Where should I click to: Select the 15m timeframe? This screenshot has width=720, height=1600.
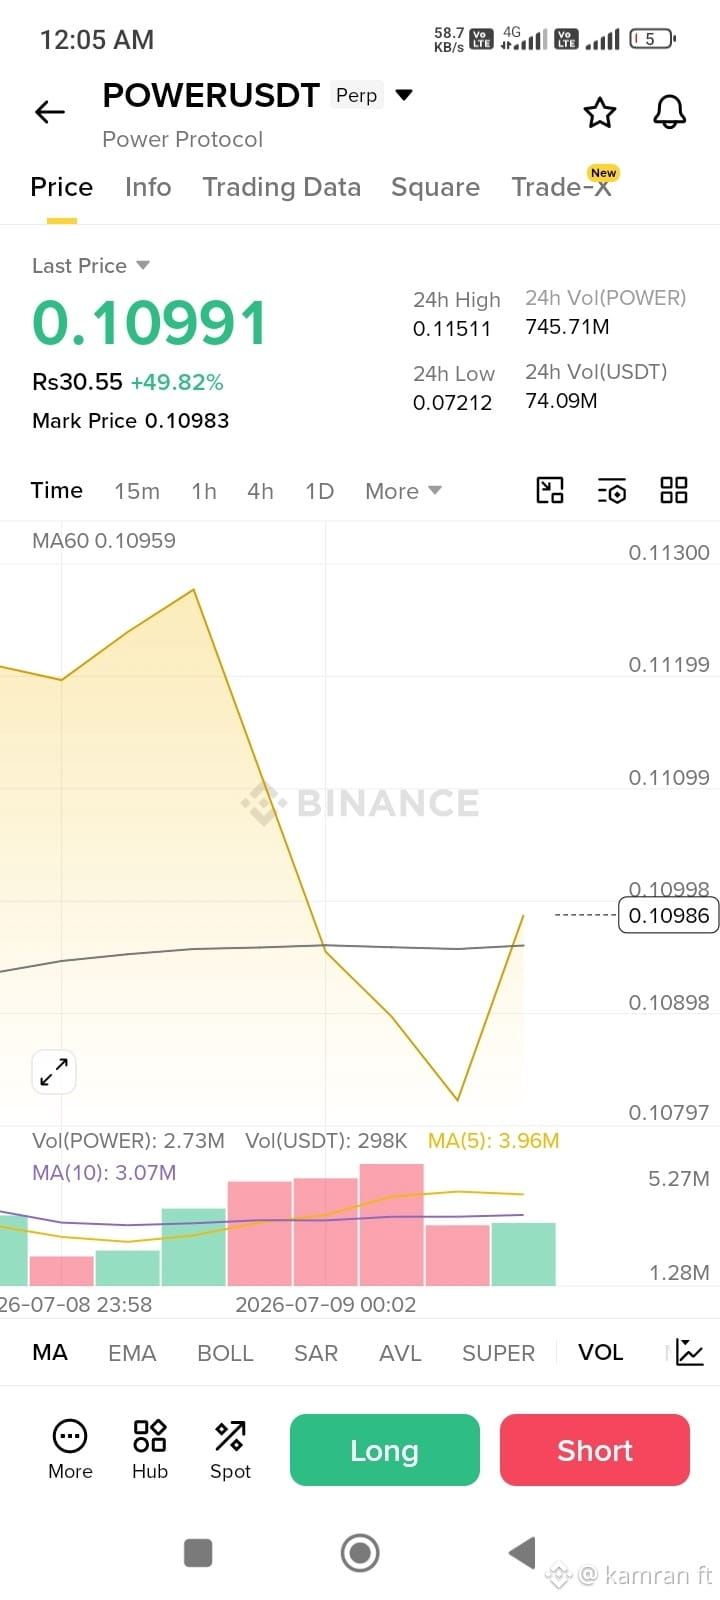point(137,491)
